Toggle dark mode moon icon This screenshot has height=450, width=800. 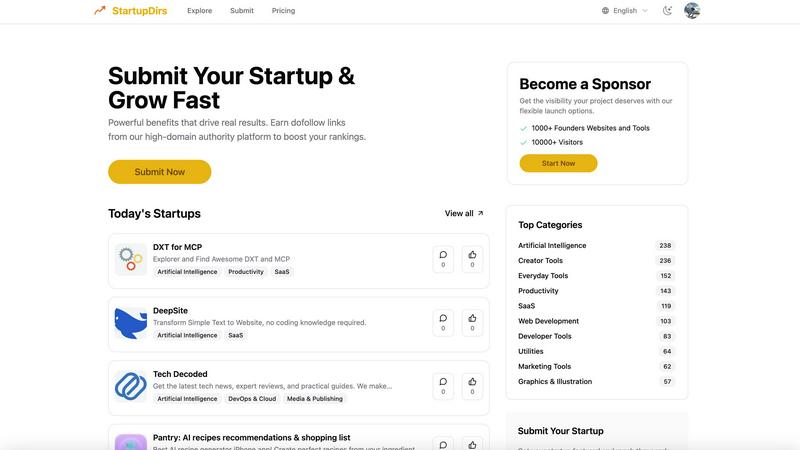667,11
